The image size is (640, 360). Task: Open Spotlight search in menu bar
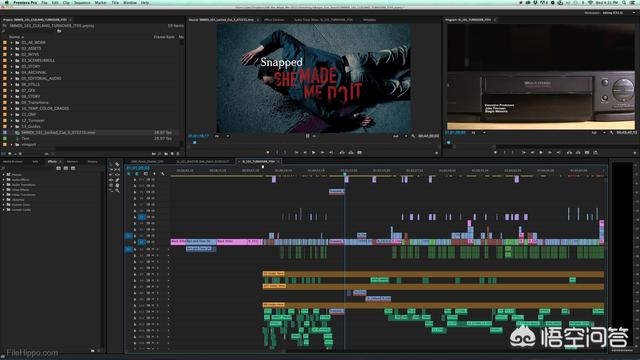[x=624, y=2]
